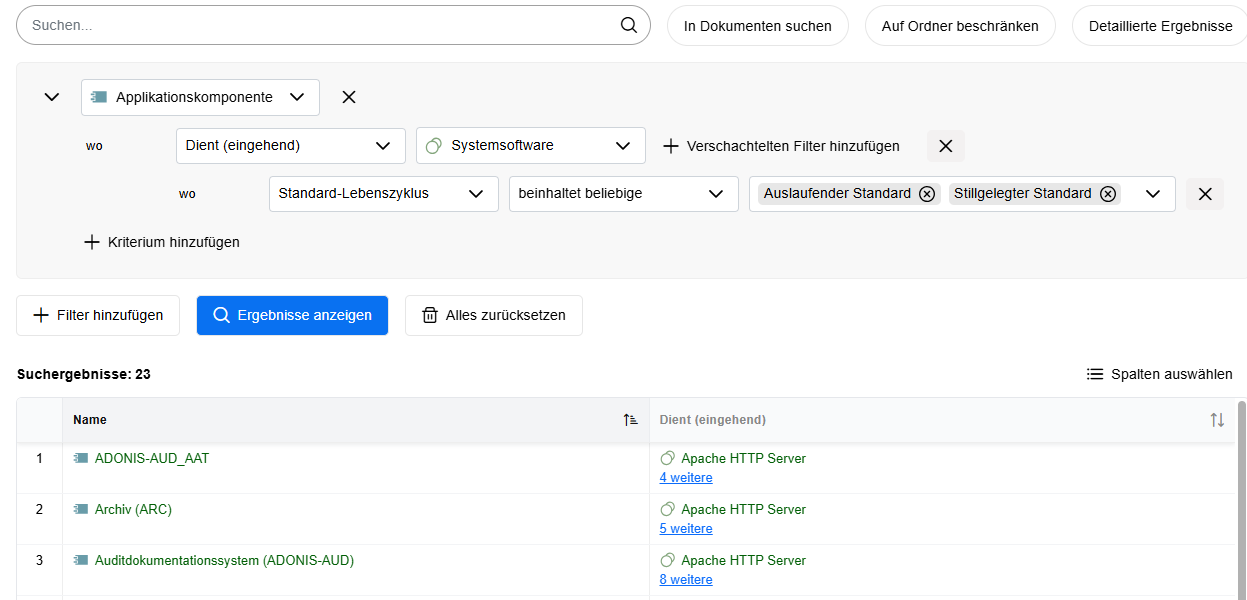Click the sort icon in the Dient (eingehend) column
The height and width of the screenshot is (600, 1247).
tap(1217, 419)
